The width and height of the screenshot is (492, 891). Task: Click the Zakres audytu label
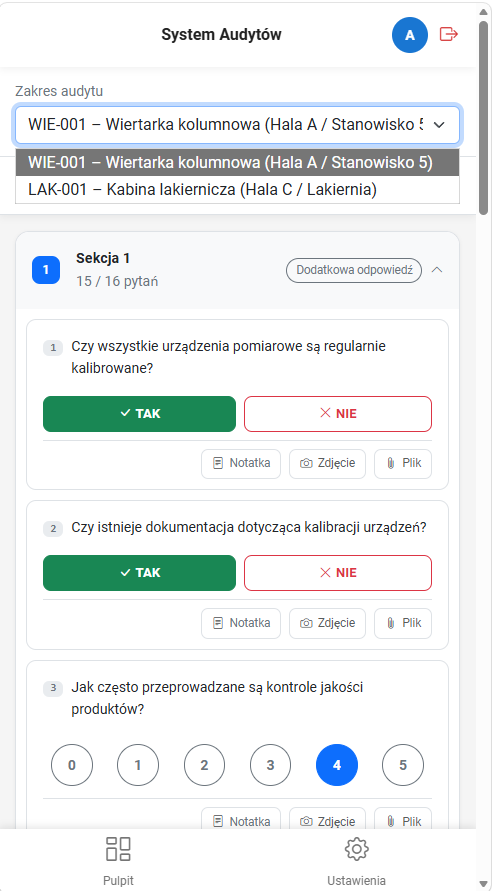point(59,91)
